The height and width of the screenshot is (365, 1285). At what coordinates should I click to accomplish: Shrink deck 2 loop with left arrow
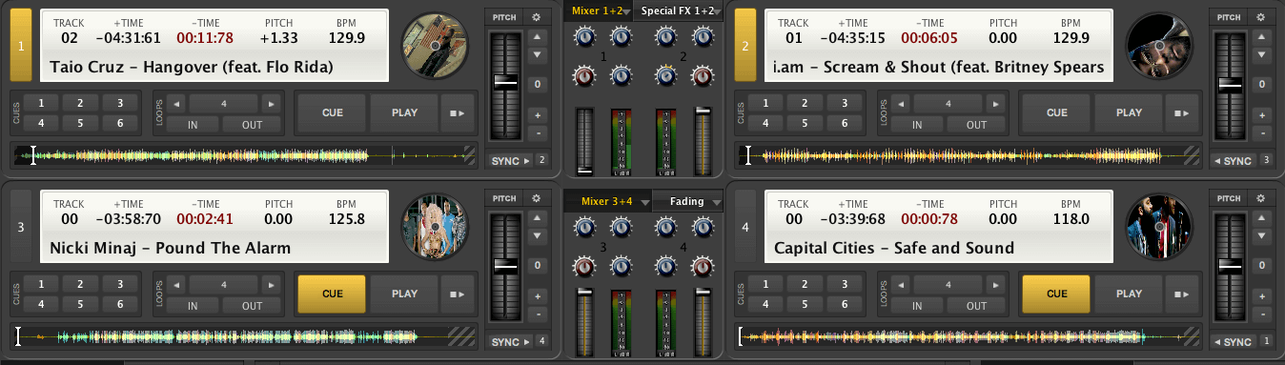pos(900,103)
